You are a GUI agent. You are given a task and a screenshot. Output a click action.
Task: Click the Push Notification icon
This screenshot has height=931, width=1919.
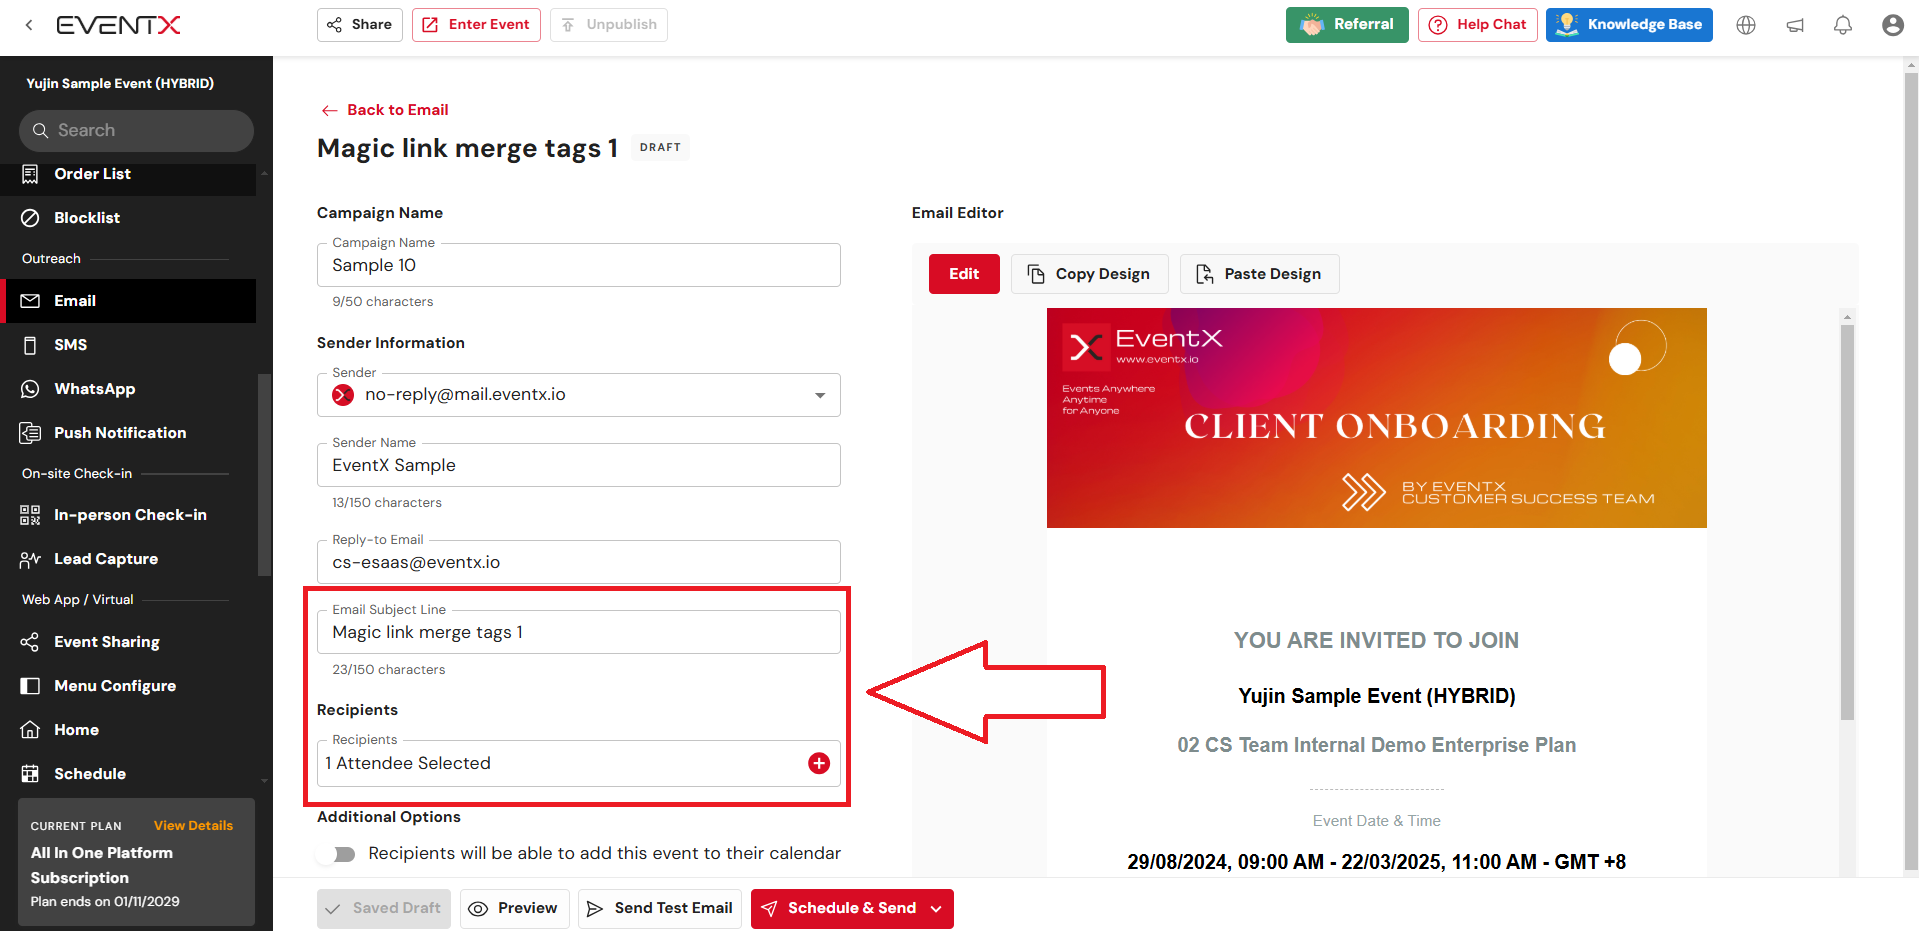click(30, 433)
